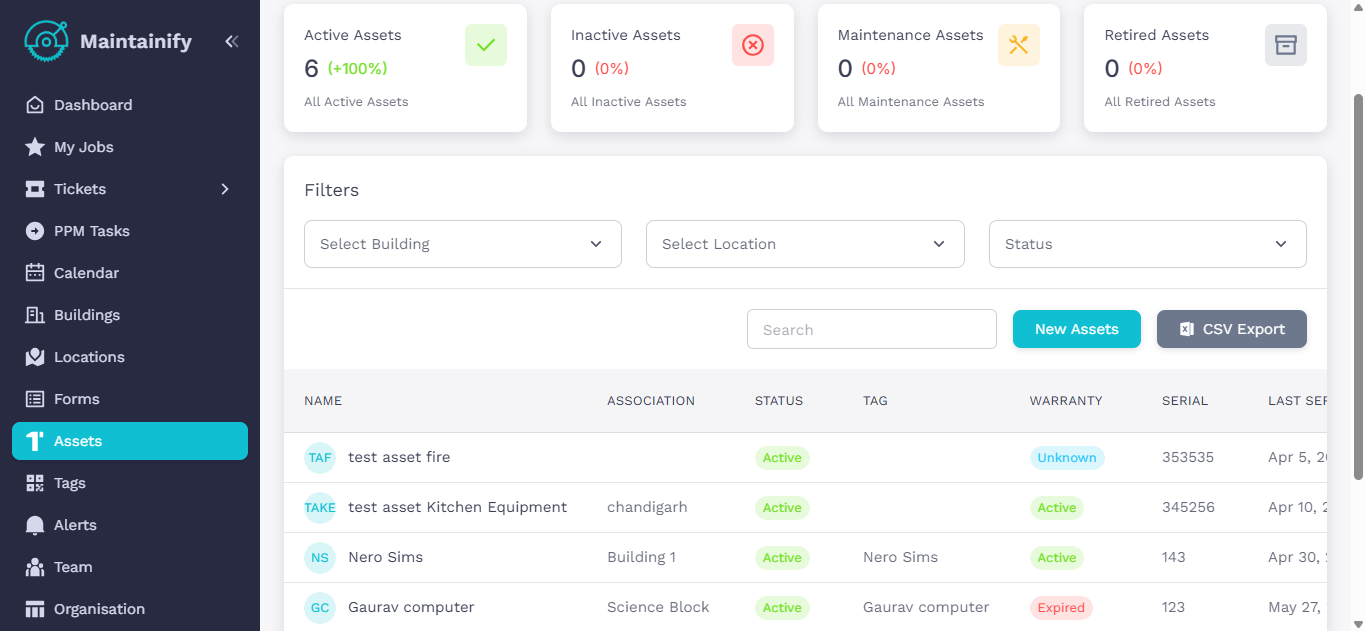Click the New Assets button

click(1076, 329)
